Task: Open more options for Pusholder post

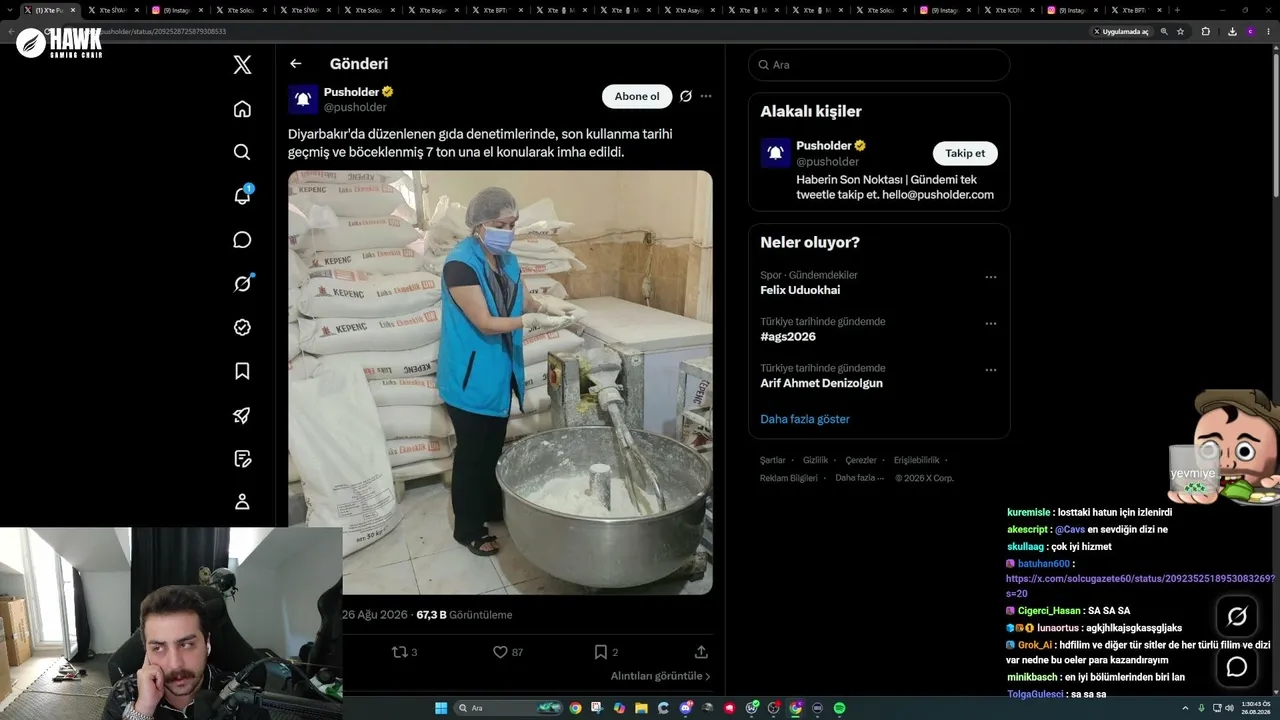Action: 706,96
